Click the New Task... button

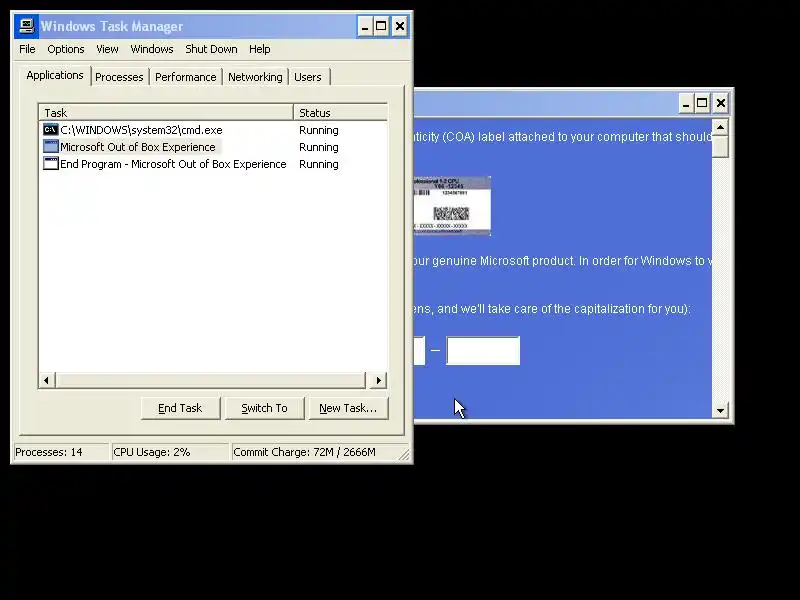click(348, 408)
